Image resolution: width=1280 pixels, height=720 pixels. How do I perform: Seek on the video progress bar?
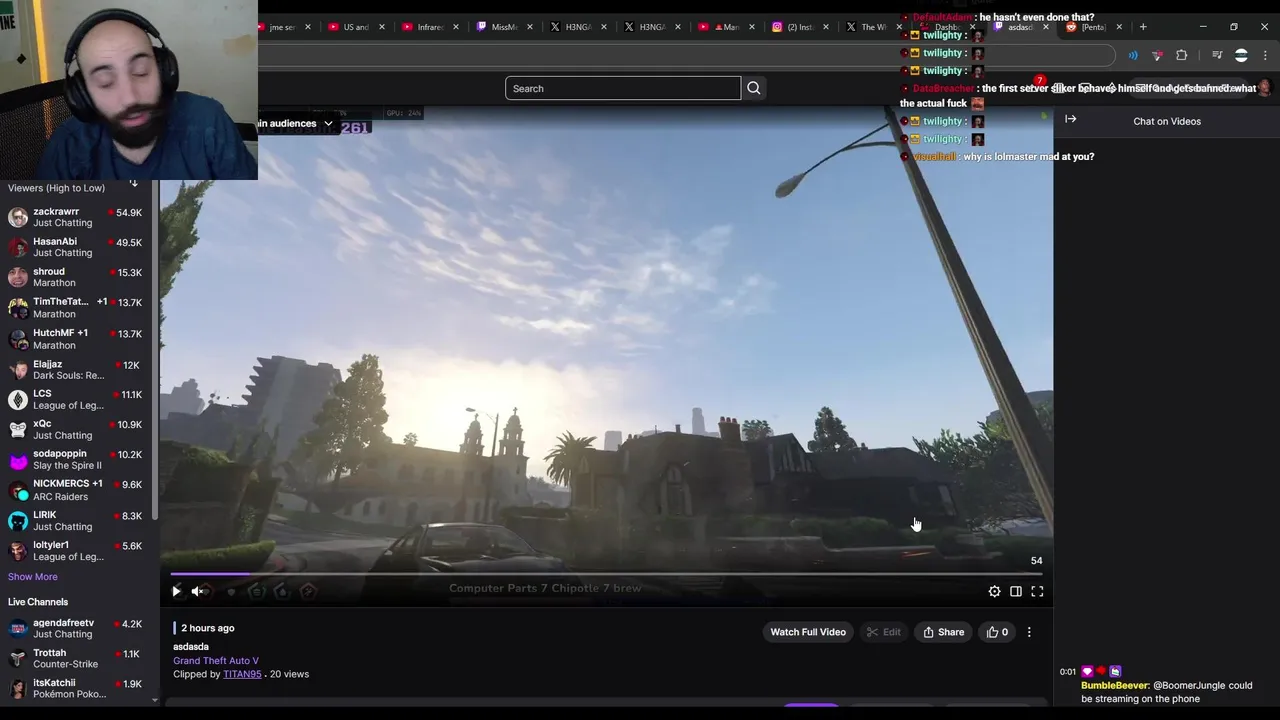[x=606, y=574]
